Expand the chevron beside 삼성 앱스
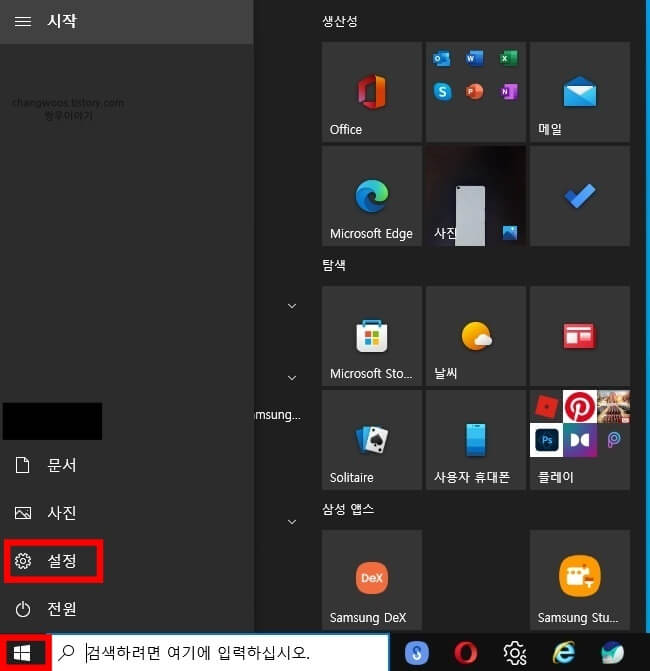The height and width of the screenshot is (671, 650). (x=292, y=522)
